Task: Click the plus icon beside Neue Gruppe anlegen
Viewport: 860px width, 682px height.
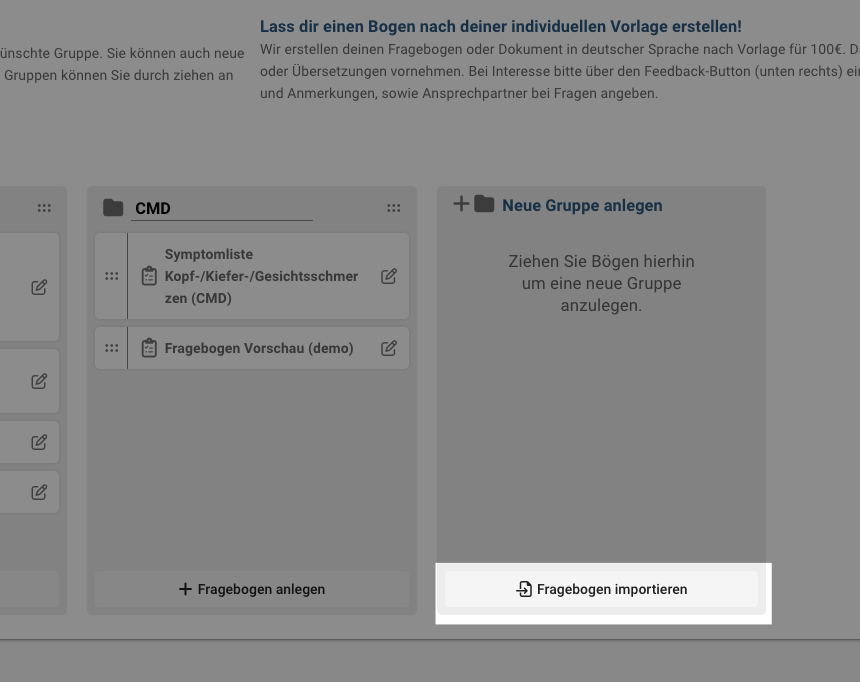Action: 461,204
